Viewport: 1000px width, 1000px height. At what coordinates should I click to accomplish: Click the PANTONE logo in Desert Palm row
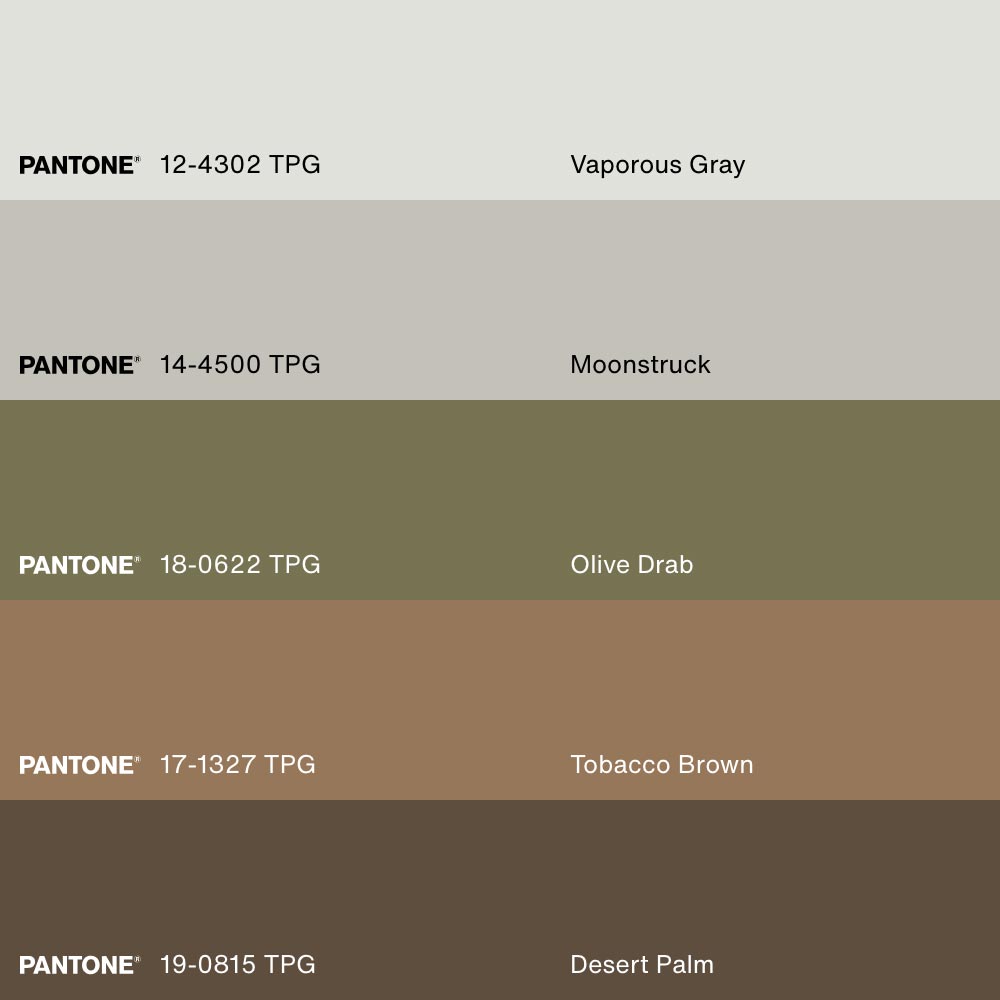(79, 965)
